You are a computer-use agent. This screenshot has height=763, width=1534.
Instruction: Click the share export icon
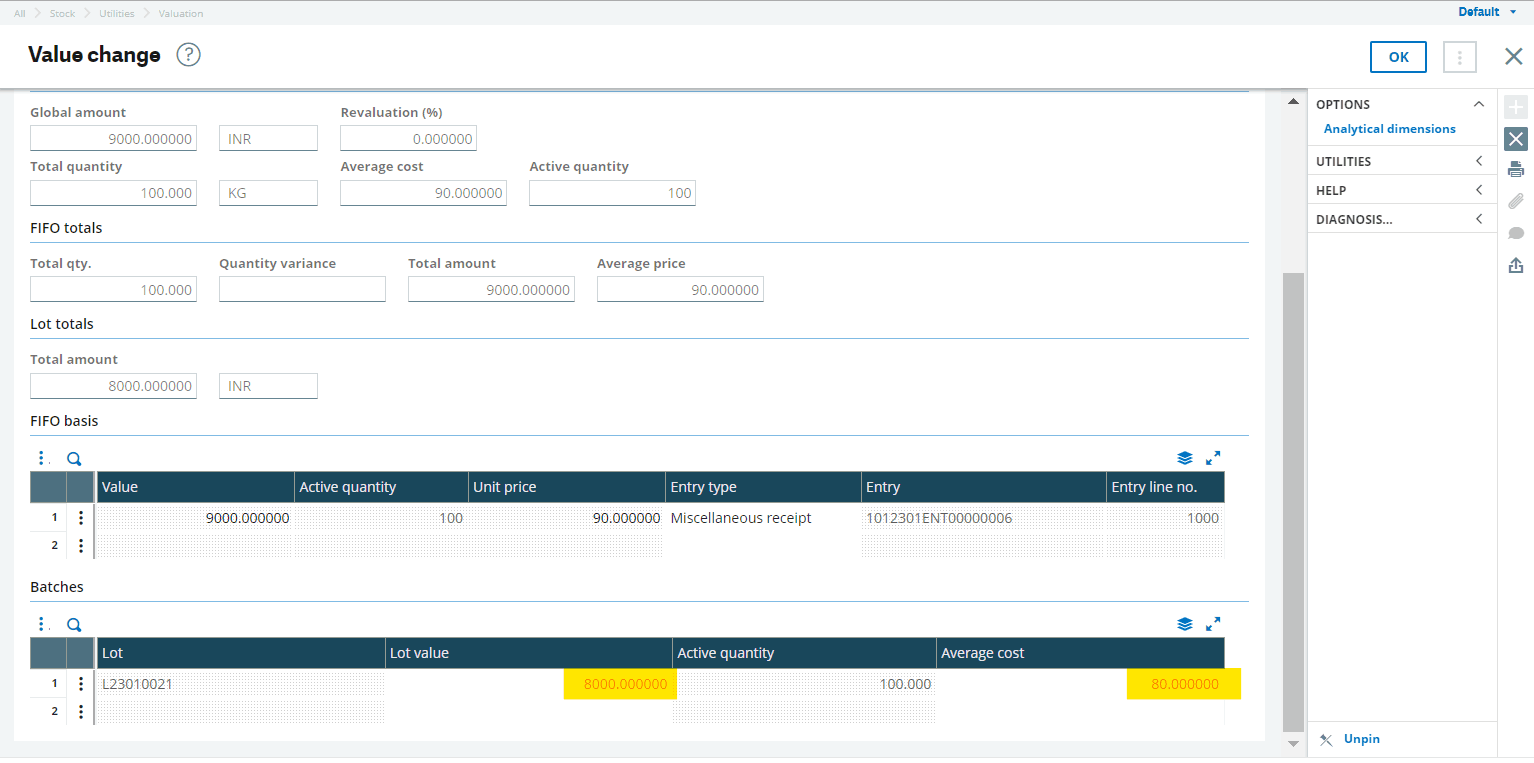(x=1516, y=265)
